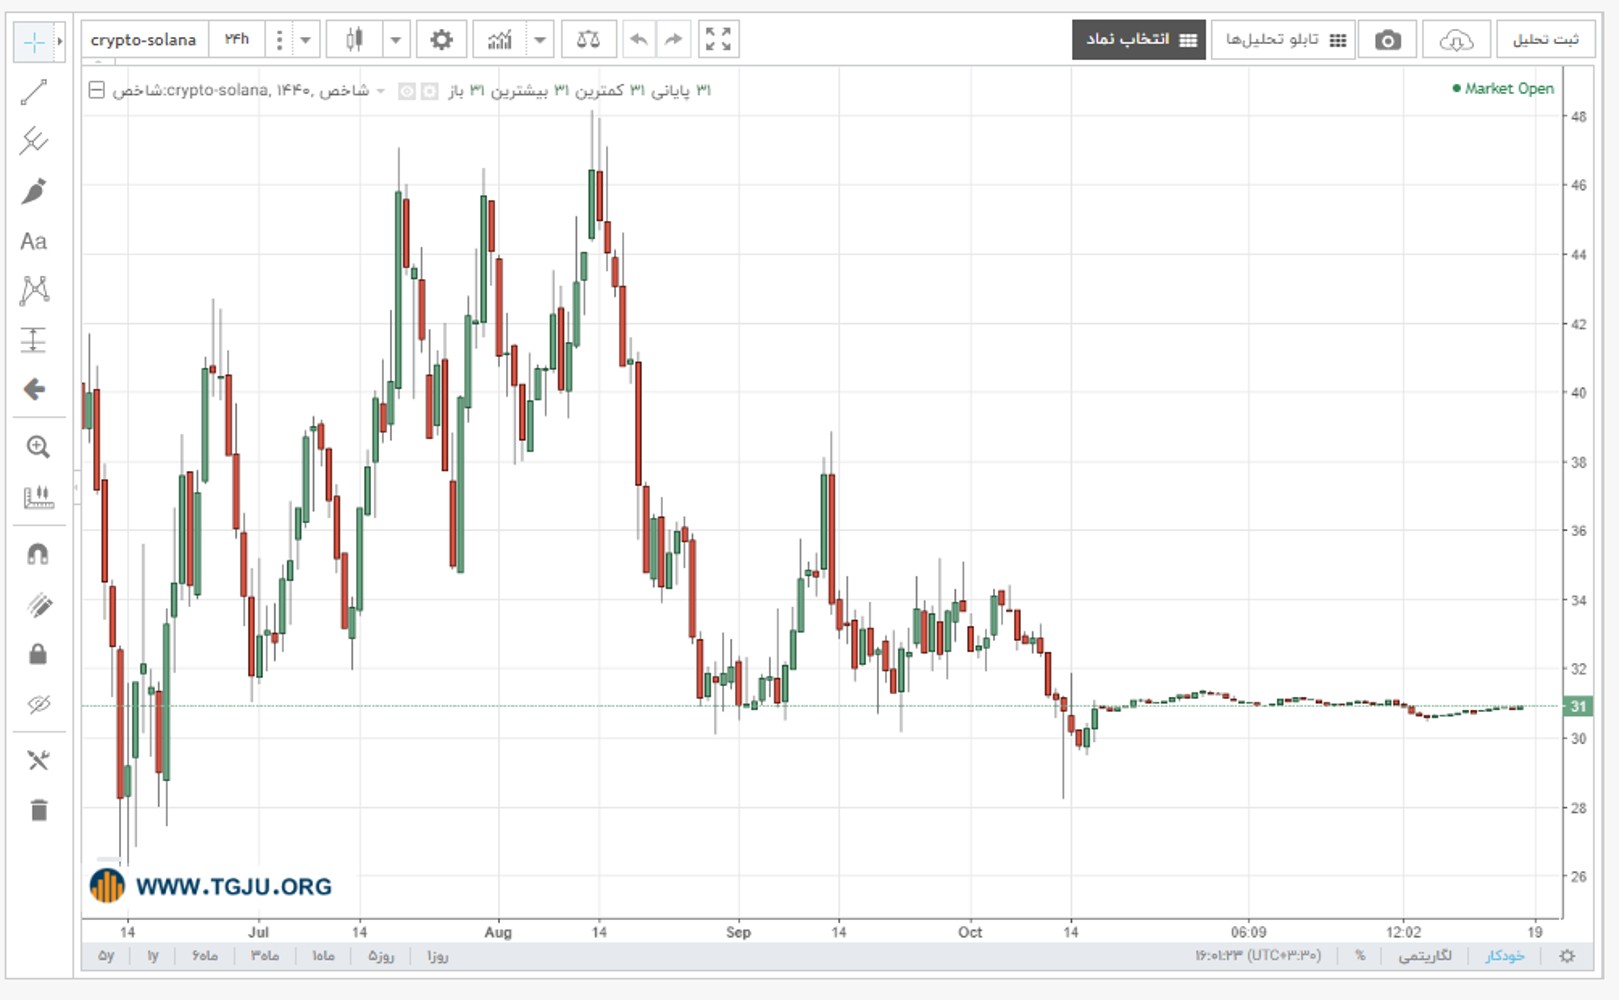Open the indicators chart icon

coord(500,40)
